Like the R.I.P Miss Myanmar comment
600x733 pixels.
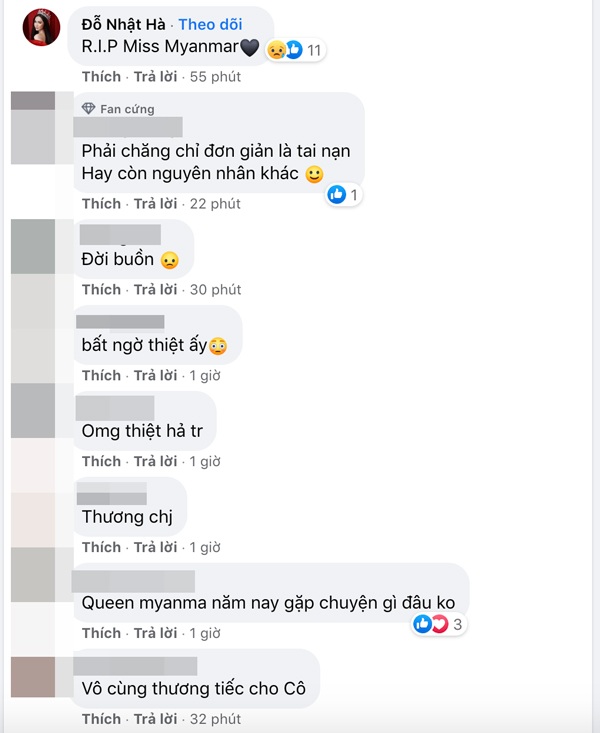tap(101, 77)
